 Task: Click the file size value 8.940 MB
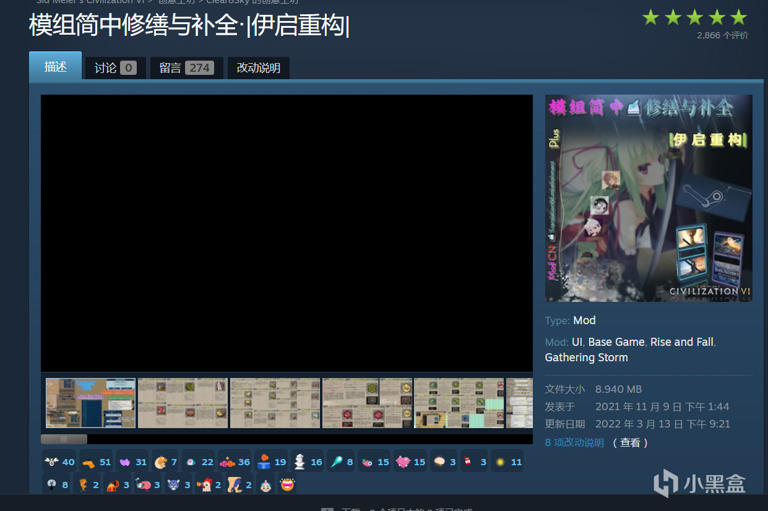(618, 389)
